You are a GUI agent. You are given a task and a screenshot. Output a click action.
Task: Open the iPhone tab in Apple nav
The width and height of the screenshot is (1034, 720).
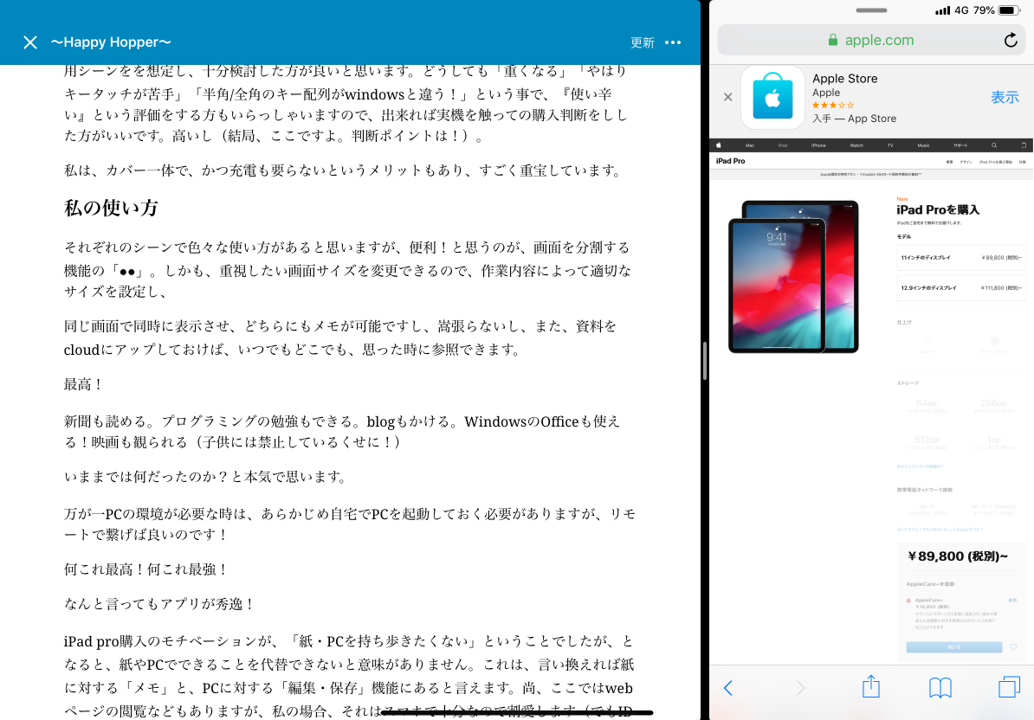818,145
